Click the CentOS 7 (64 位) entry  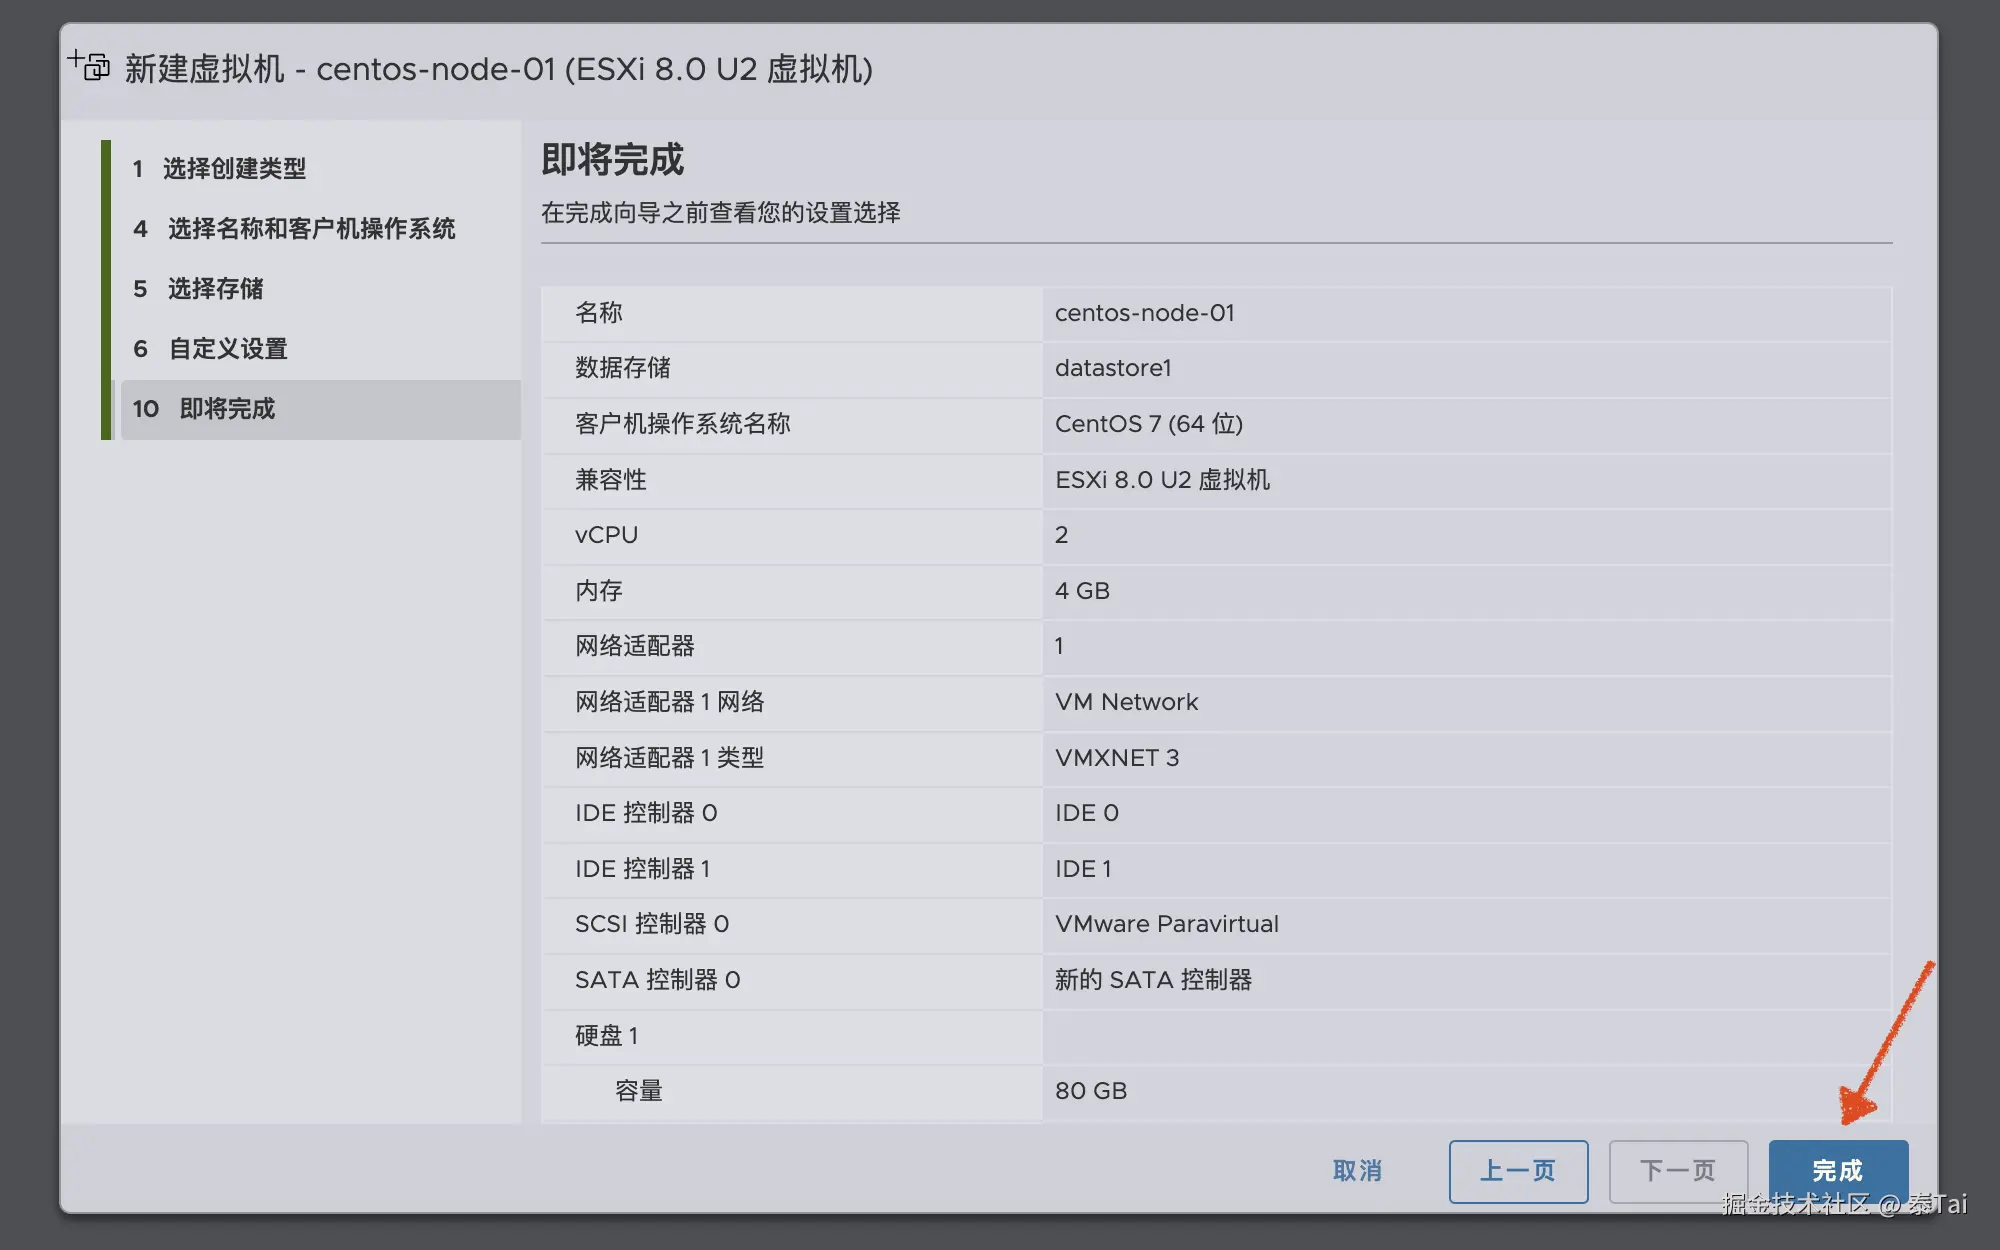[1149, 424]
